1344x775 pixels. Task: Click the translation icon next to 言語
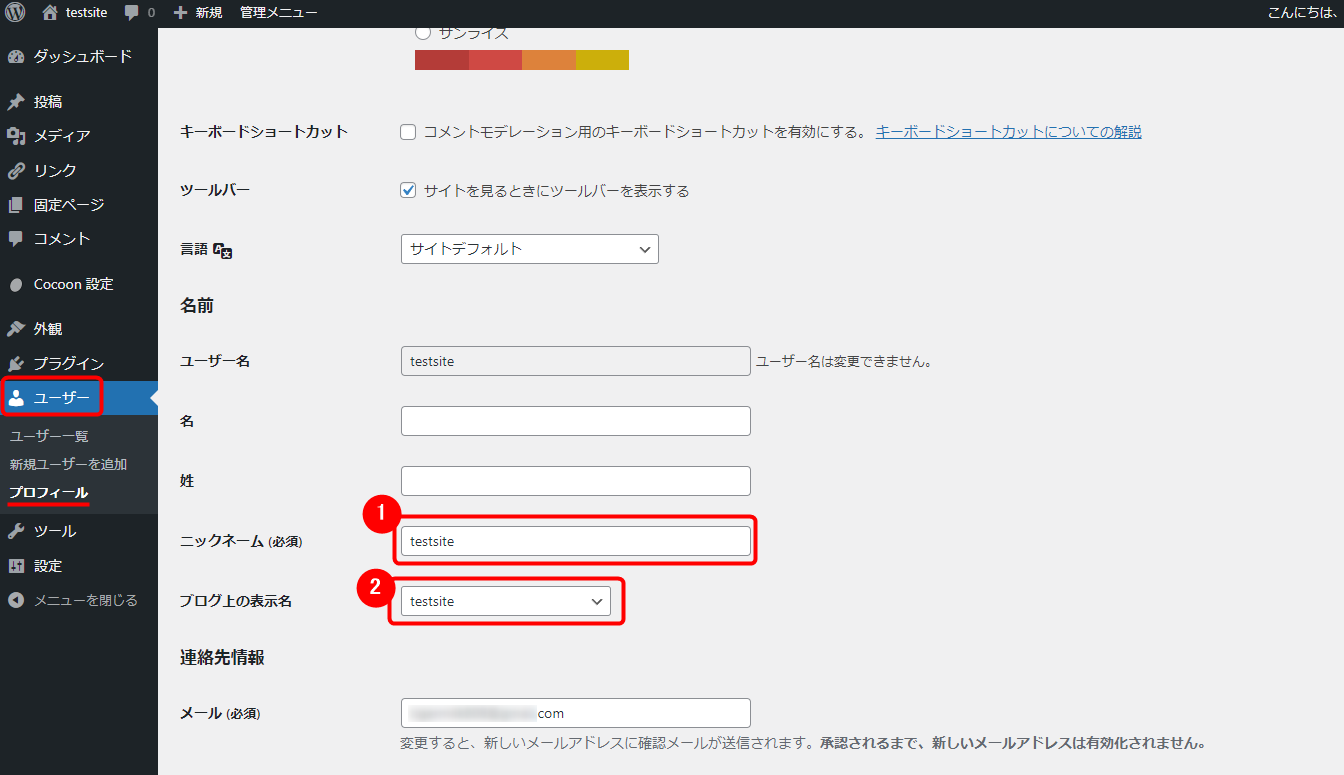click(222, 251)
